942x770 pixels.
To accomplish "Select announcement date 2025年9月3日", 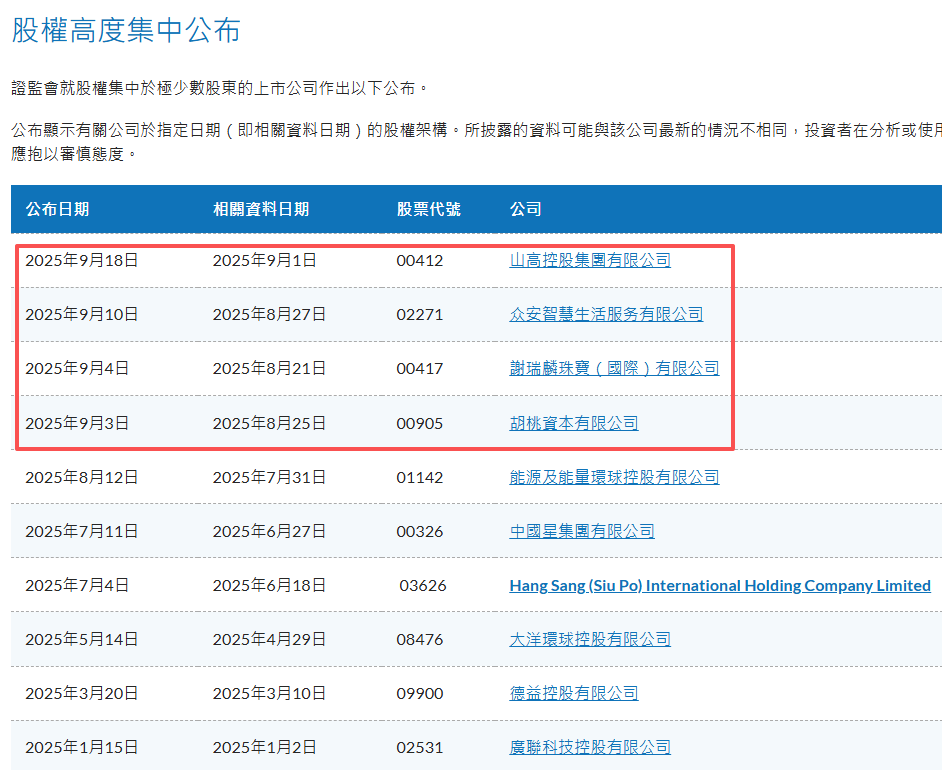I will click(77, 423).
